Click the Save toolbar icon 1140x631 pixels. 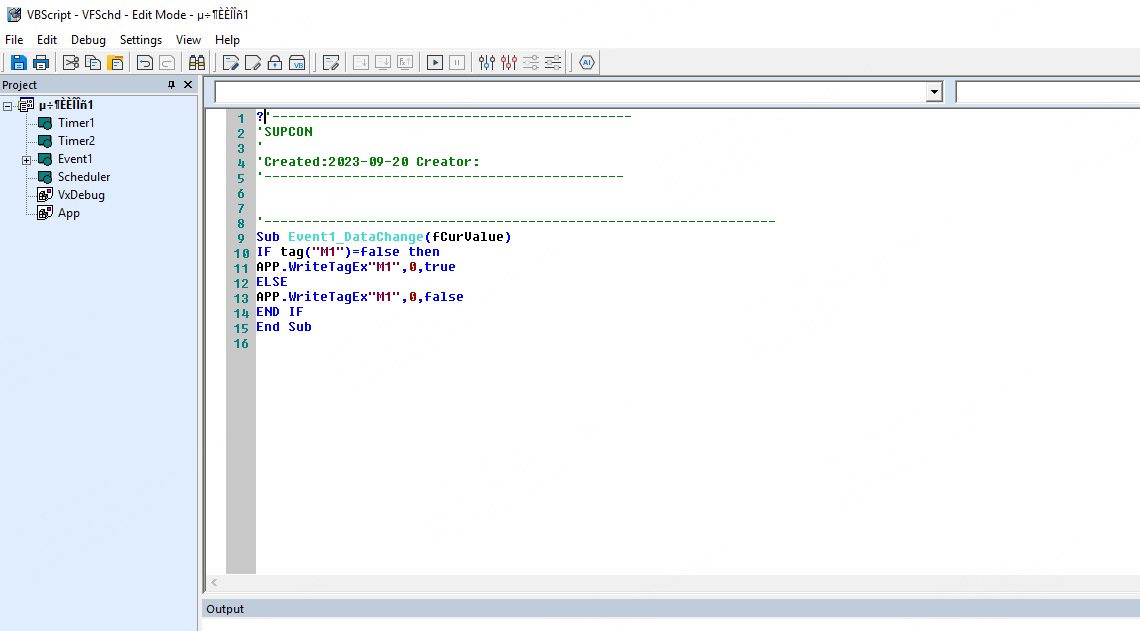(x=18, y=63)
